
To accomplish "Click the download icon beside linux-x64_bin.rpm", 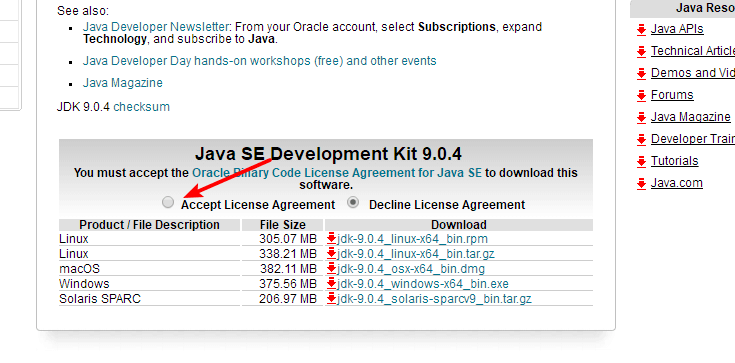I will click(332, 239).
